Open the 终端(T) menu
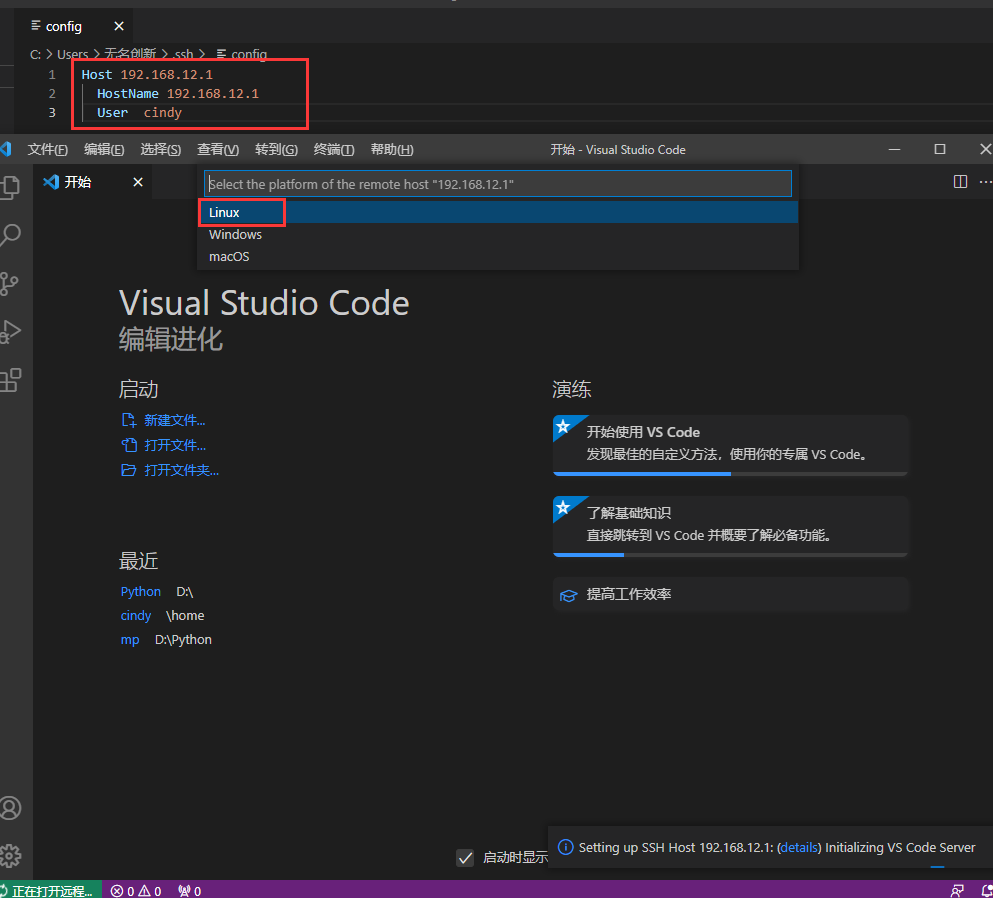Image resolution: width=993 pixels, height=898 pixels. (334, 149)
